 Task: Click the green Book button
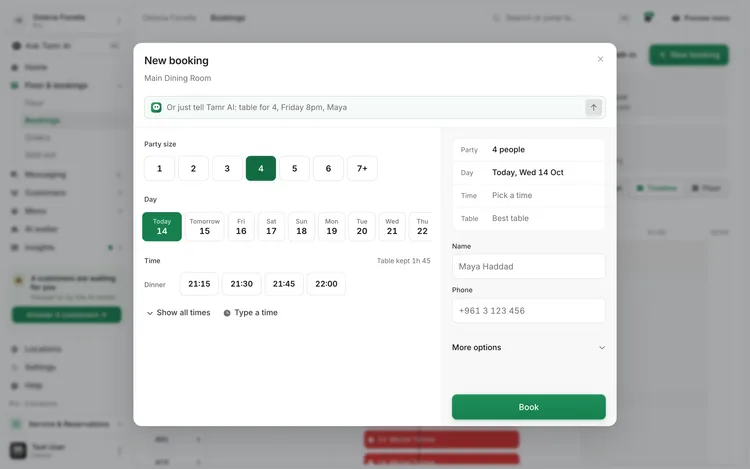[529, 407]
